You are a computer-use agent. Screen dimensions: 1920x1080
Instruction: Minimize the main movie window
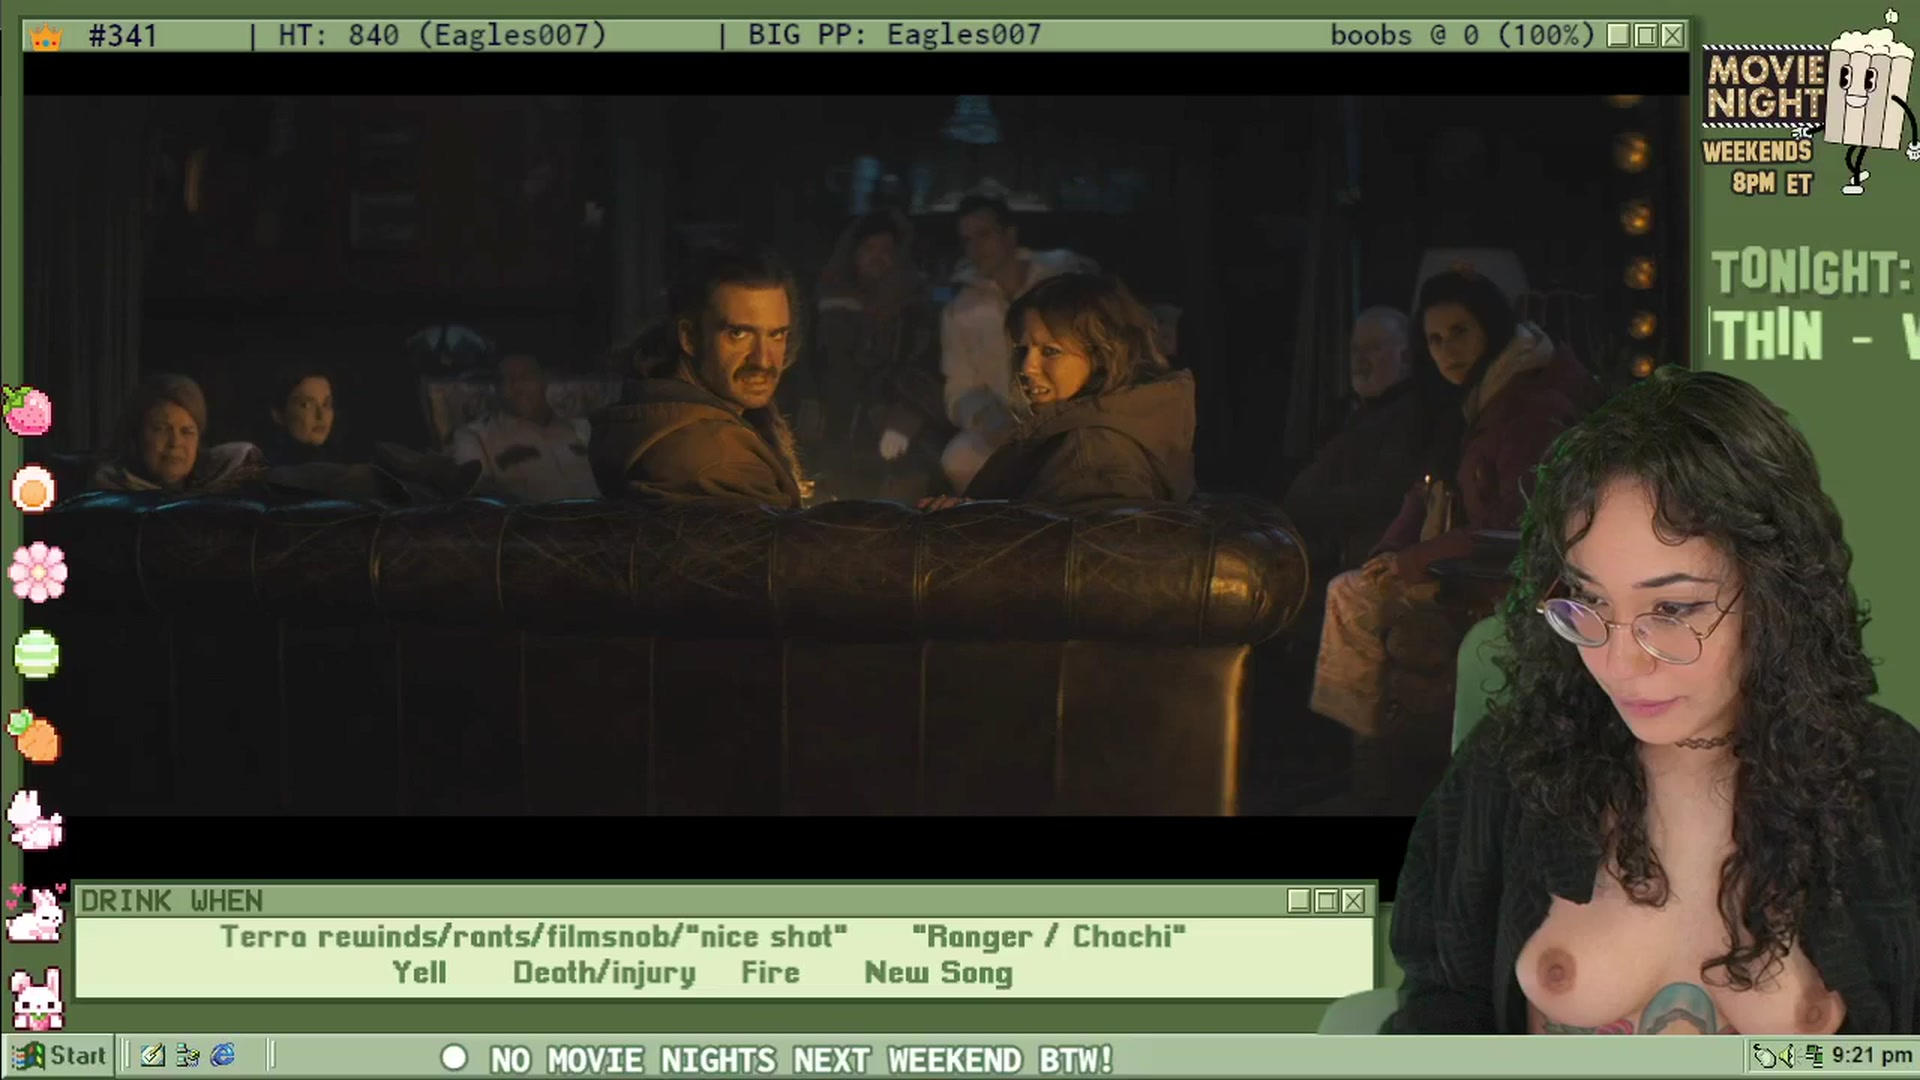tap(1619, 37)
